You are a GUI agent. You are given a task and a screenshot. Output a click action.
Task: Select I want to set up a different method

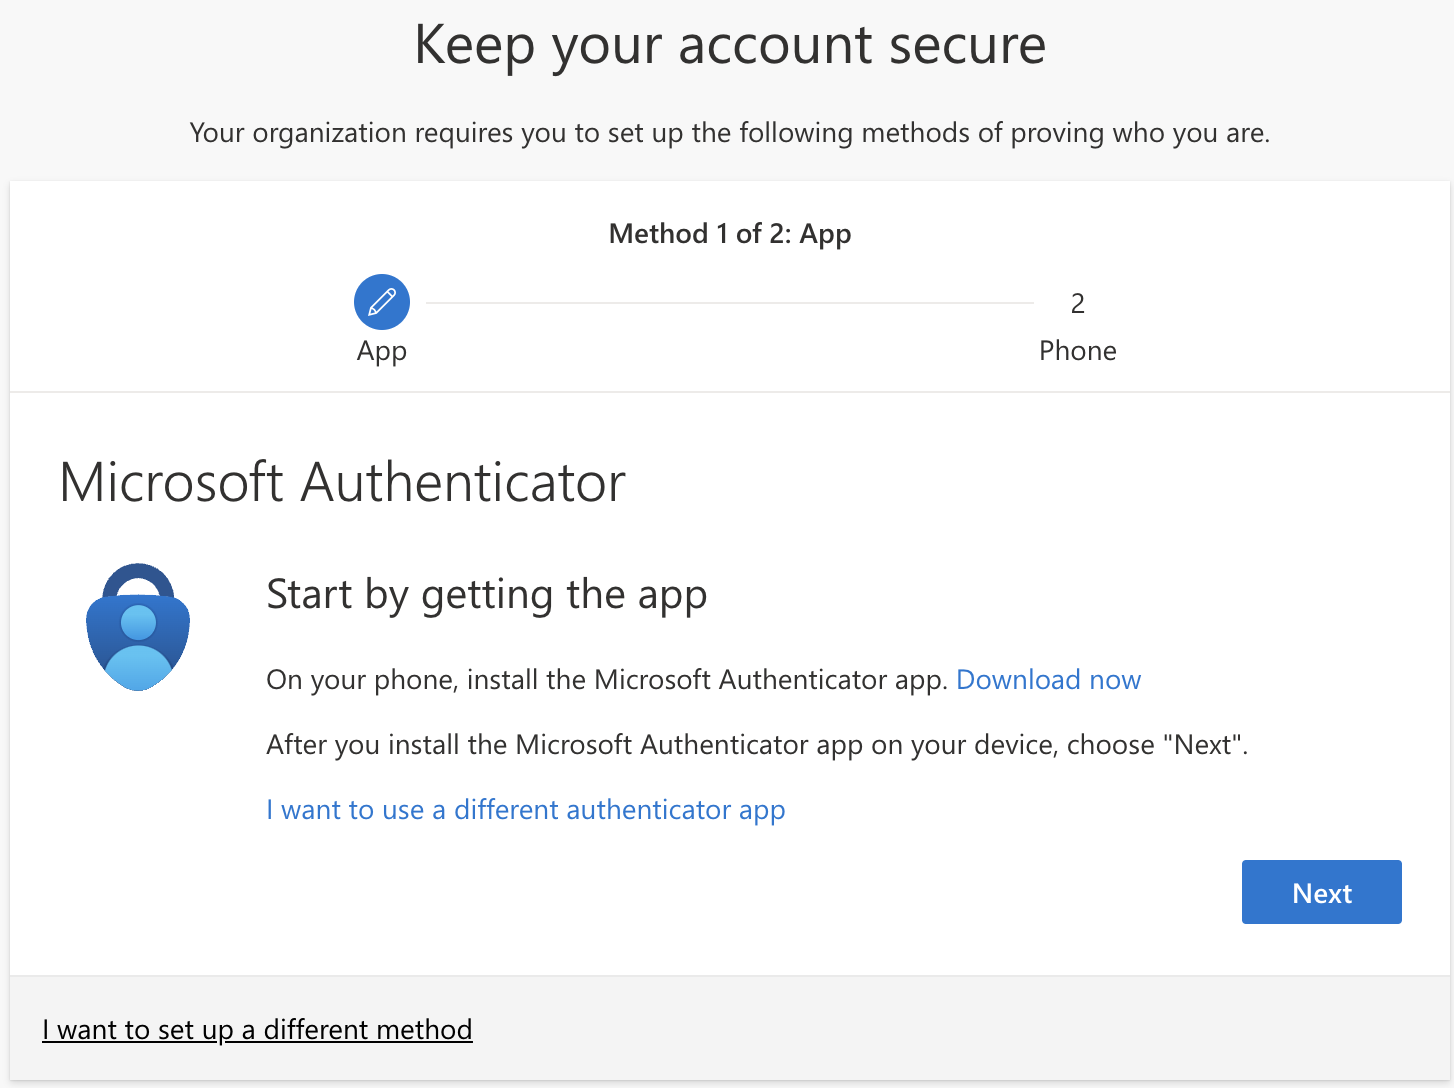(x=257, y=1030)
